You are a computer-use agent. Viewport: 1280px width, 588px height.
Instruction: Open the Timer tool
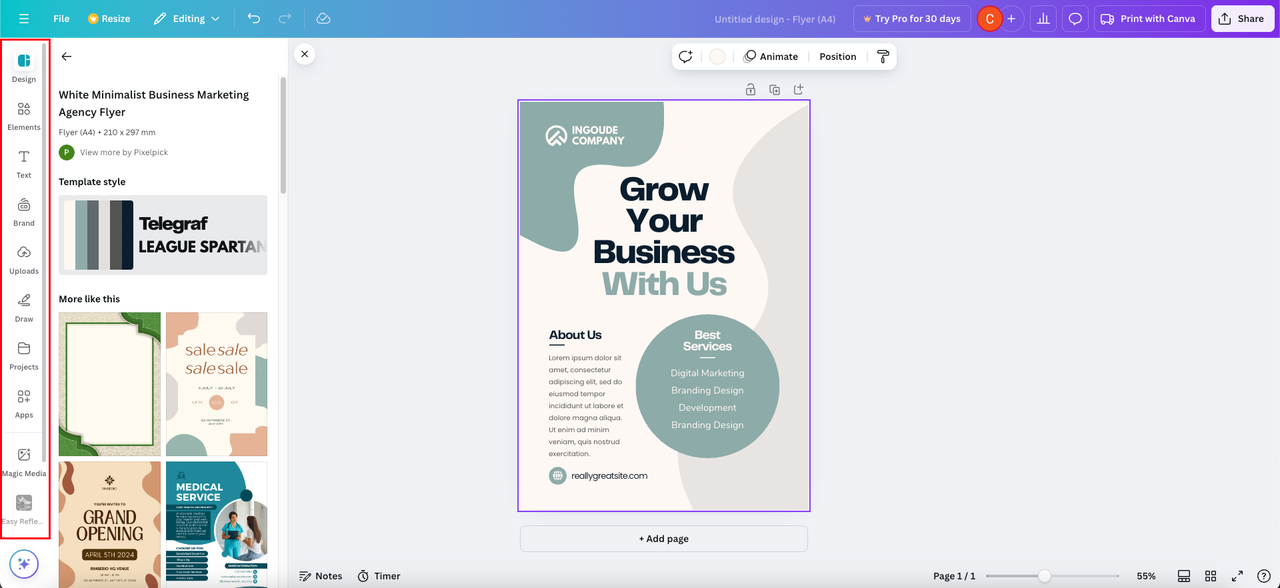click(379, 576)
